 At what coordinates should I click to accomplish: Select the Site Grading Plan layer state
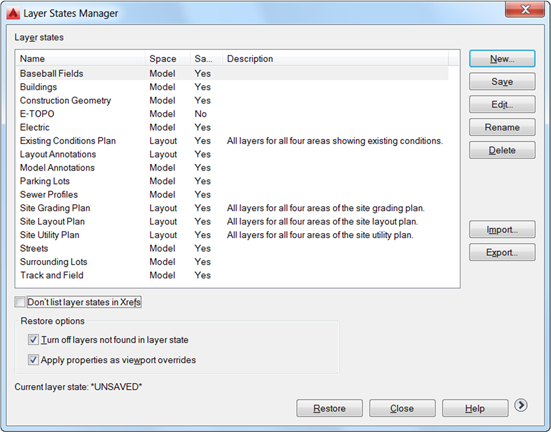(232, 208)
